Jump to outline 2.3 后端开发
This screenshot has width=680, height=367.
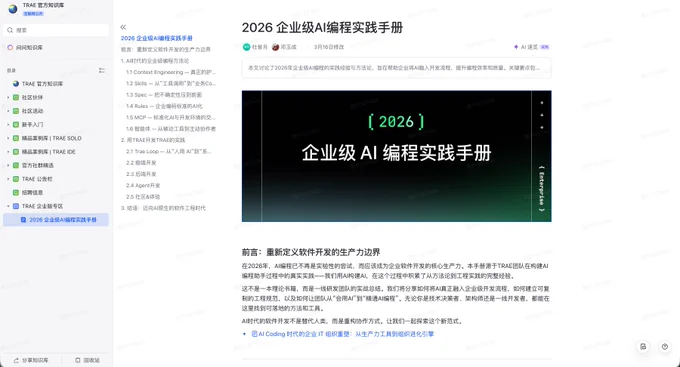point(141,174)
